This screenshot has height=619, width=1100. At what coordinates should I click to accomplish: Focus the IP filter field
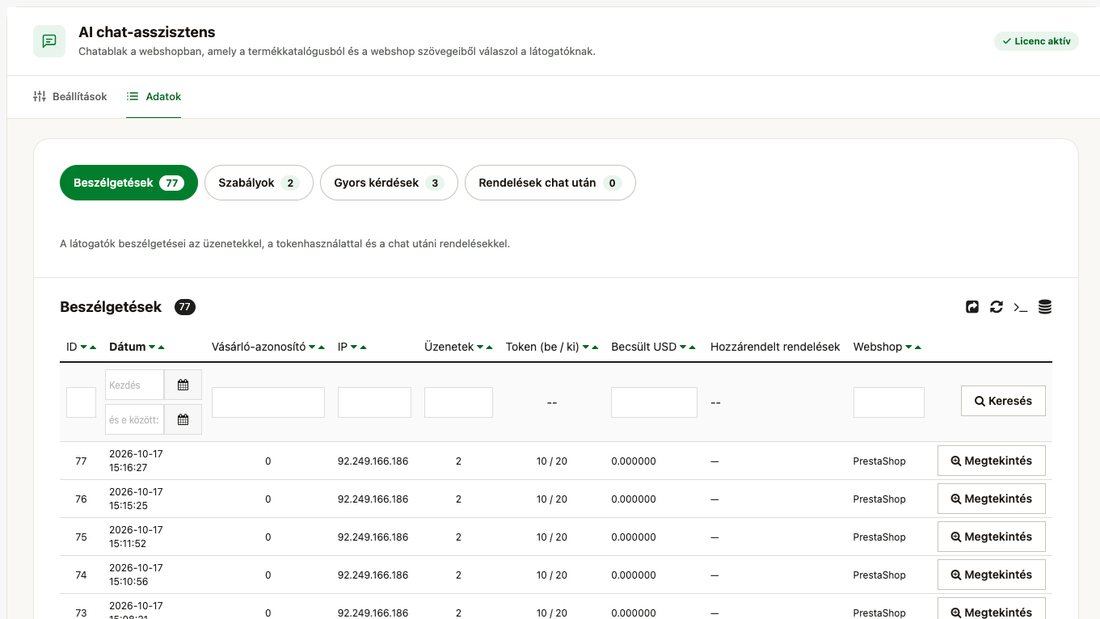(375, 402)
